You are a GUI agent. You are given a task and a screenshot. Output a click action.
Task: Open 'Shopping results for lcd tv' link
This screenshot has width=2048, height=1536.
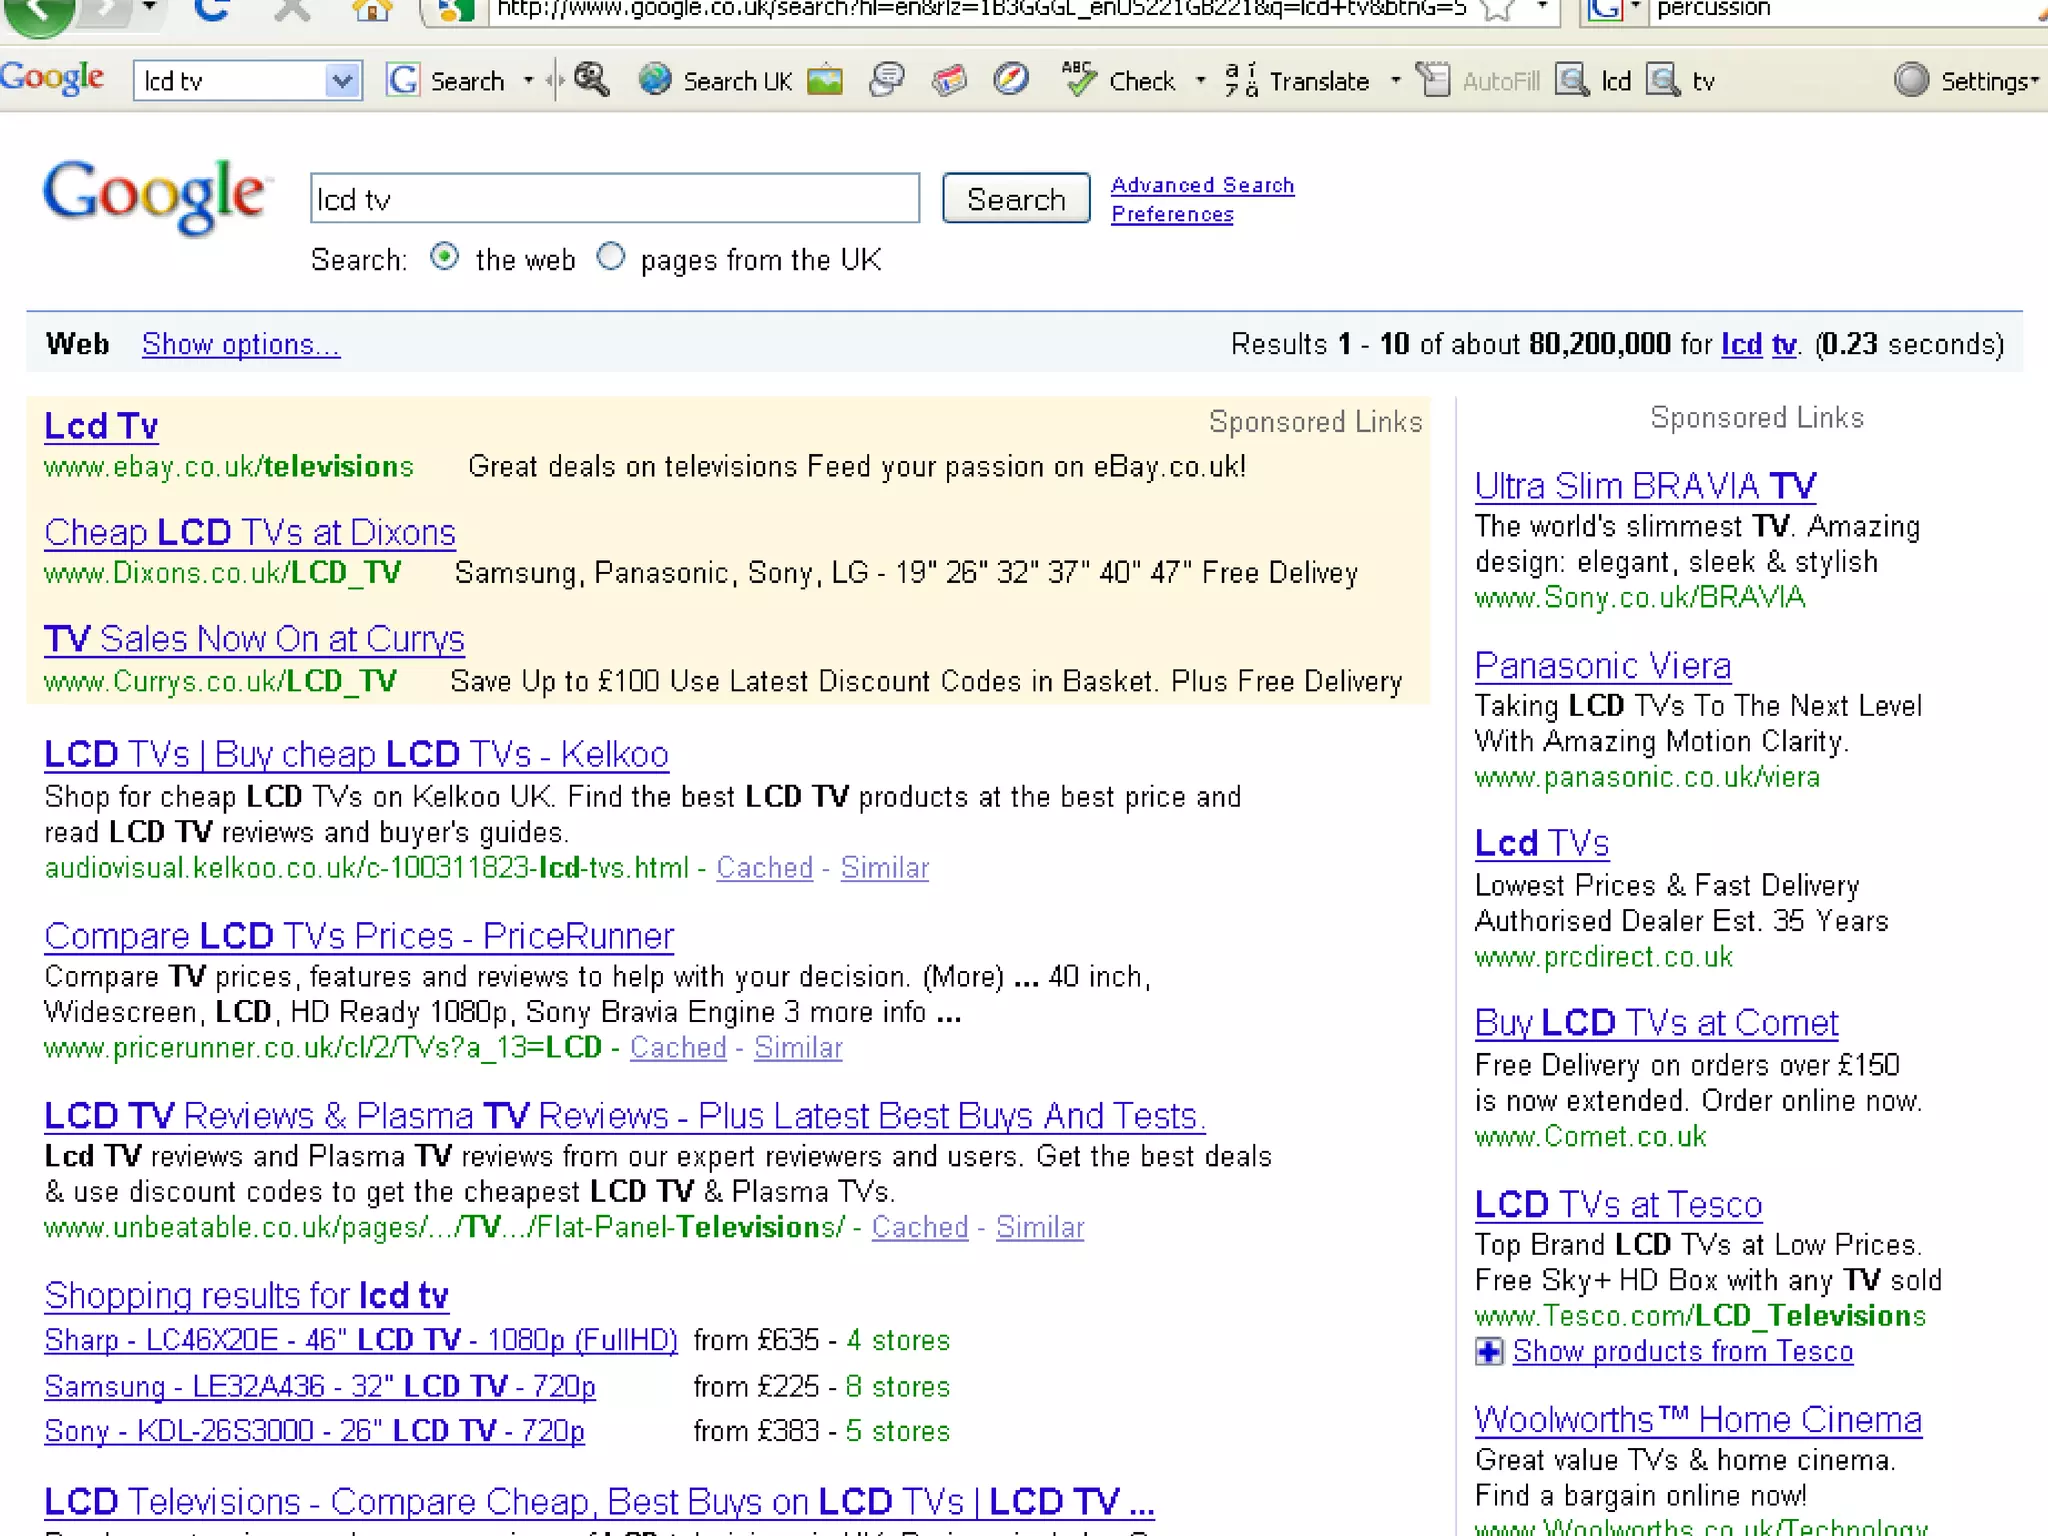point(246,1295)
